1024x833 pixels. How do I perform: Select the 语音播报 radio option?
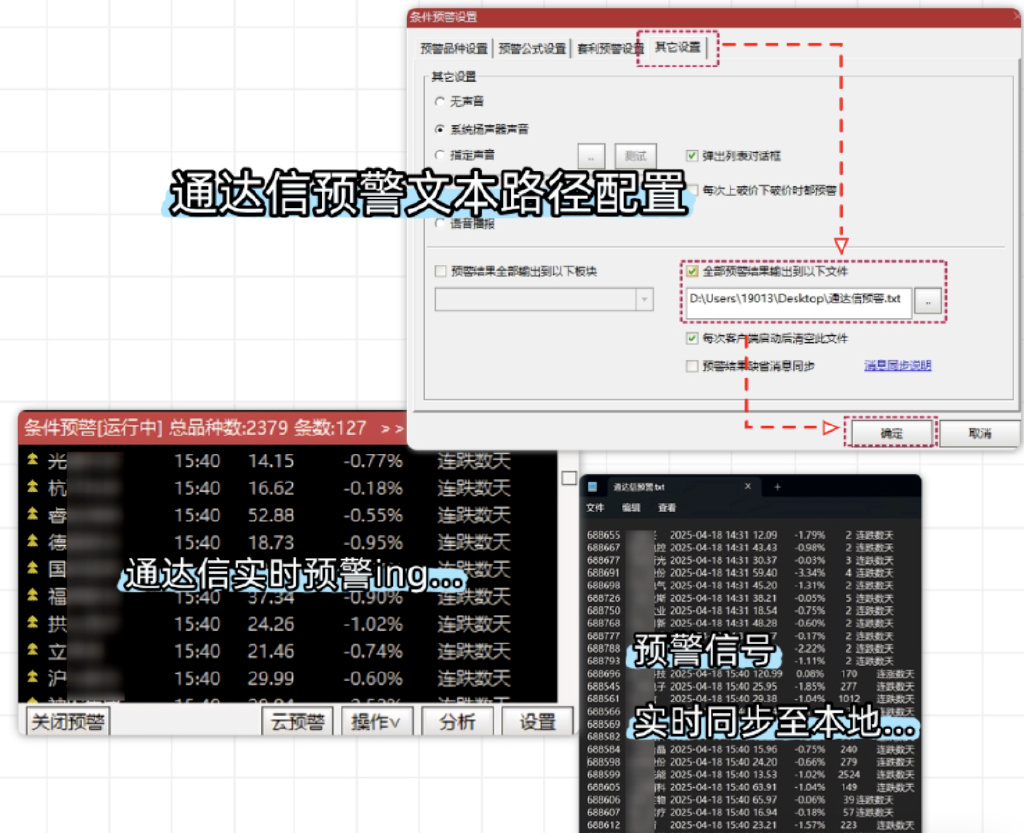coord(440,223)
